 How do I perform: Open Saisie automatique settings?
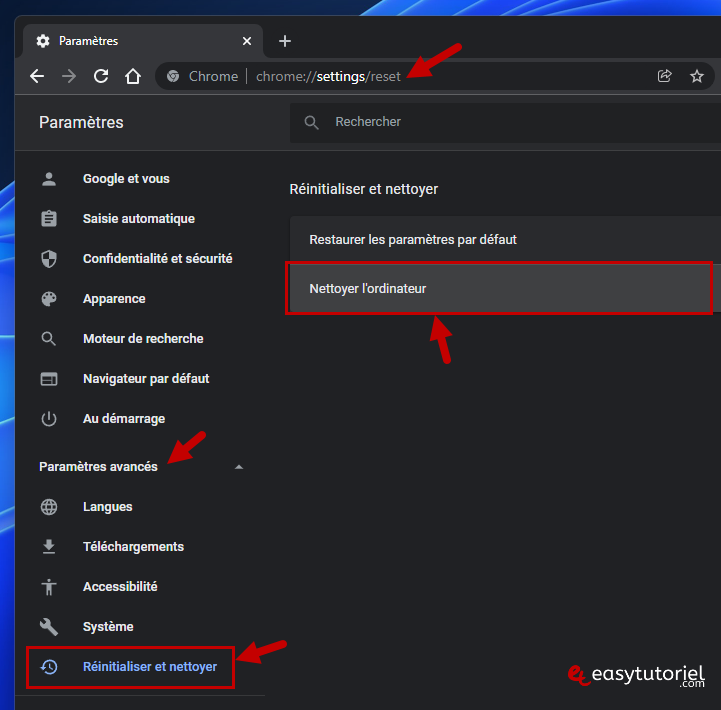(x=139, y=219)
